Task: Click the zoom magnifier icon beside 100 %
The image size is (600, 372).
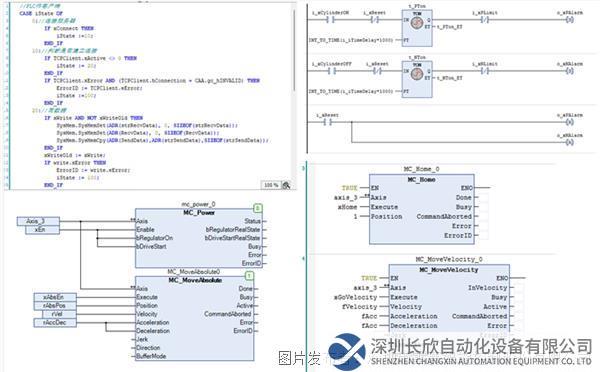Action: [286, 186]
